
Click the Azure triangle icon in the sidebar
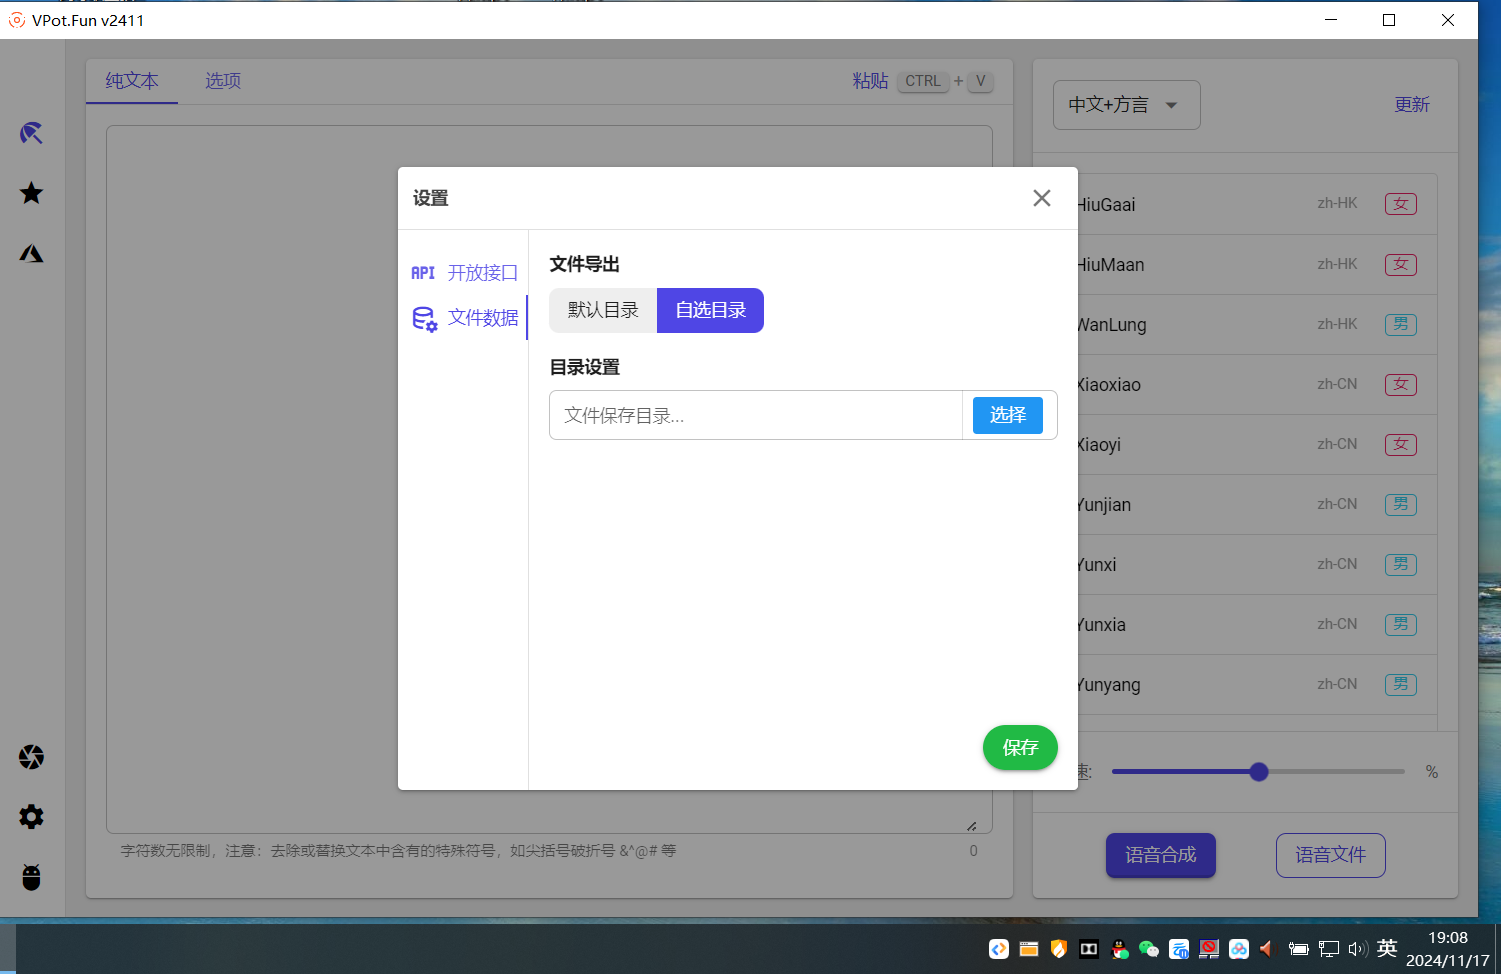tap(30, 253)
